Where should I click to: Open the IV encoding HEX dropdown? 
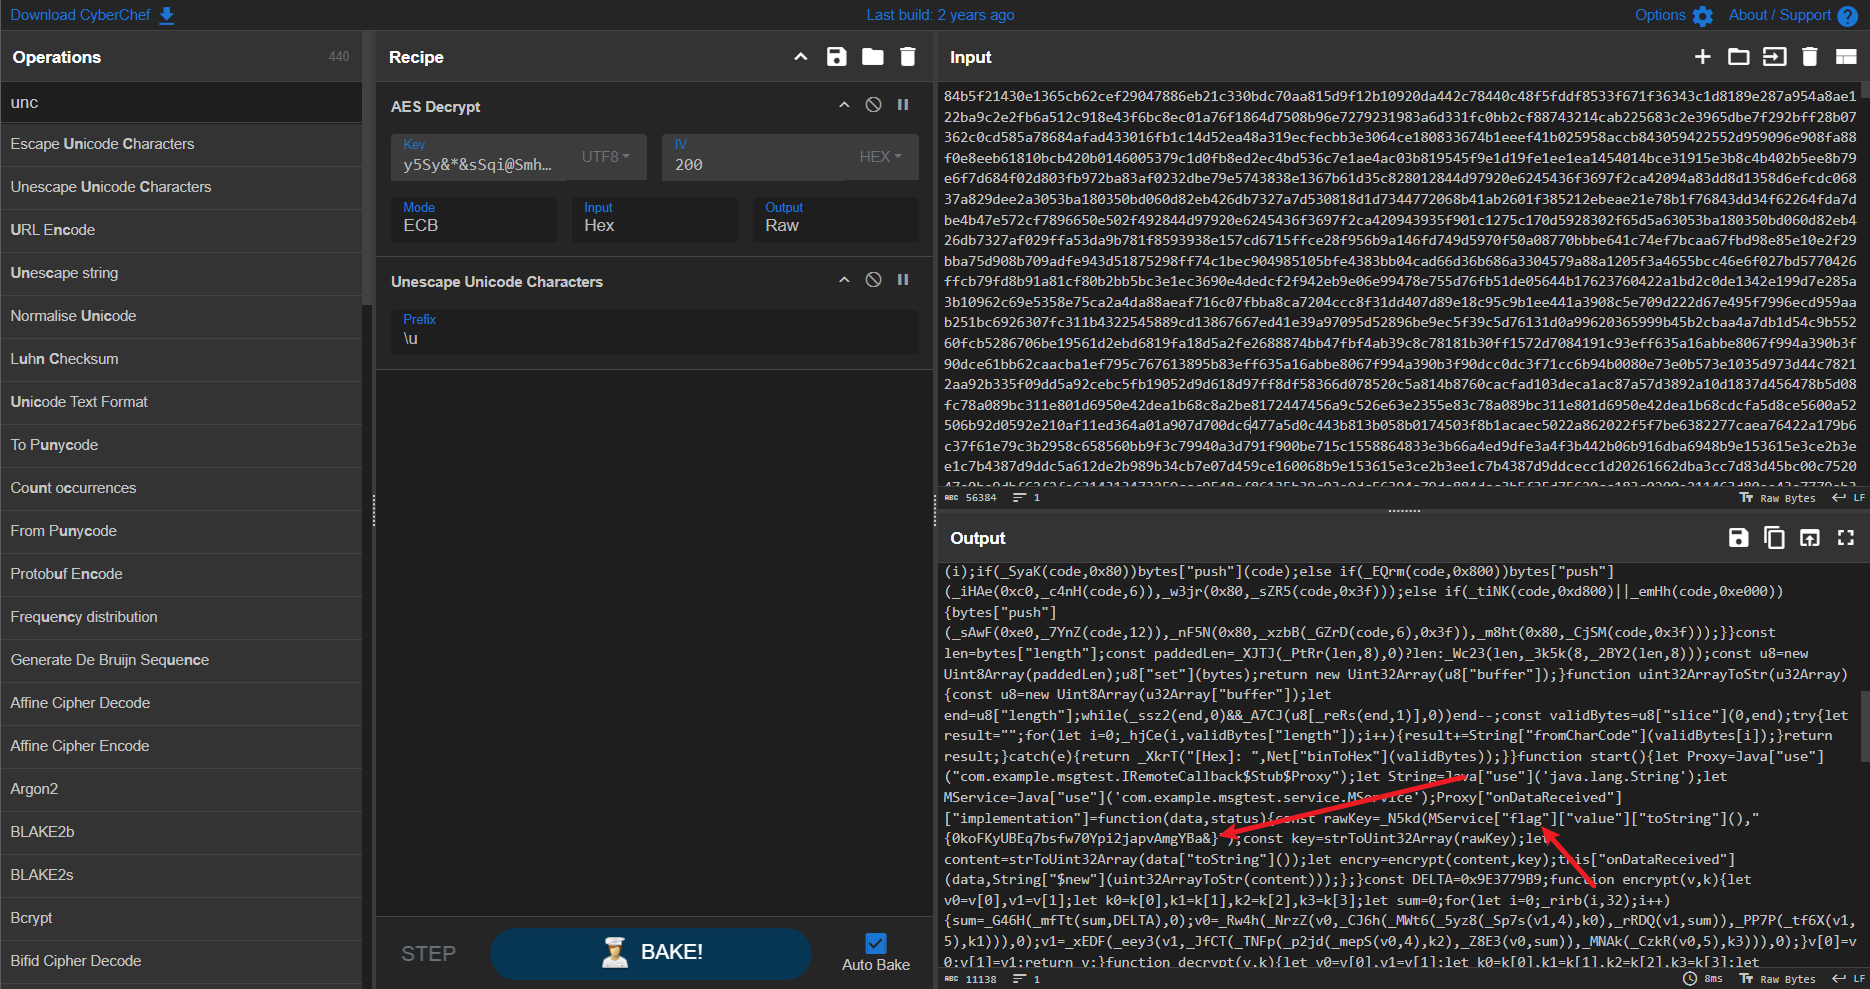(881, 157)
